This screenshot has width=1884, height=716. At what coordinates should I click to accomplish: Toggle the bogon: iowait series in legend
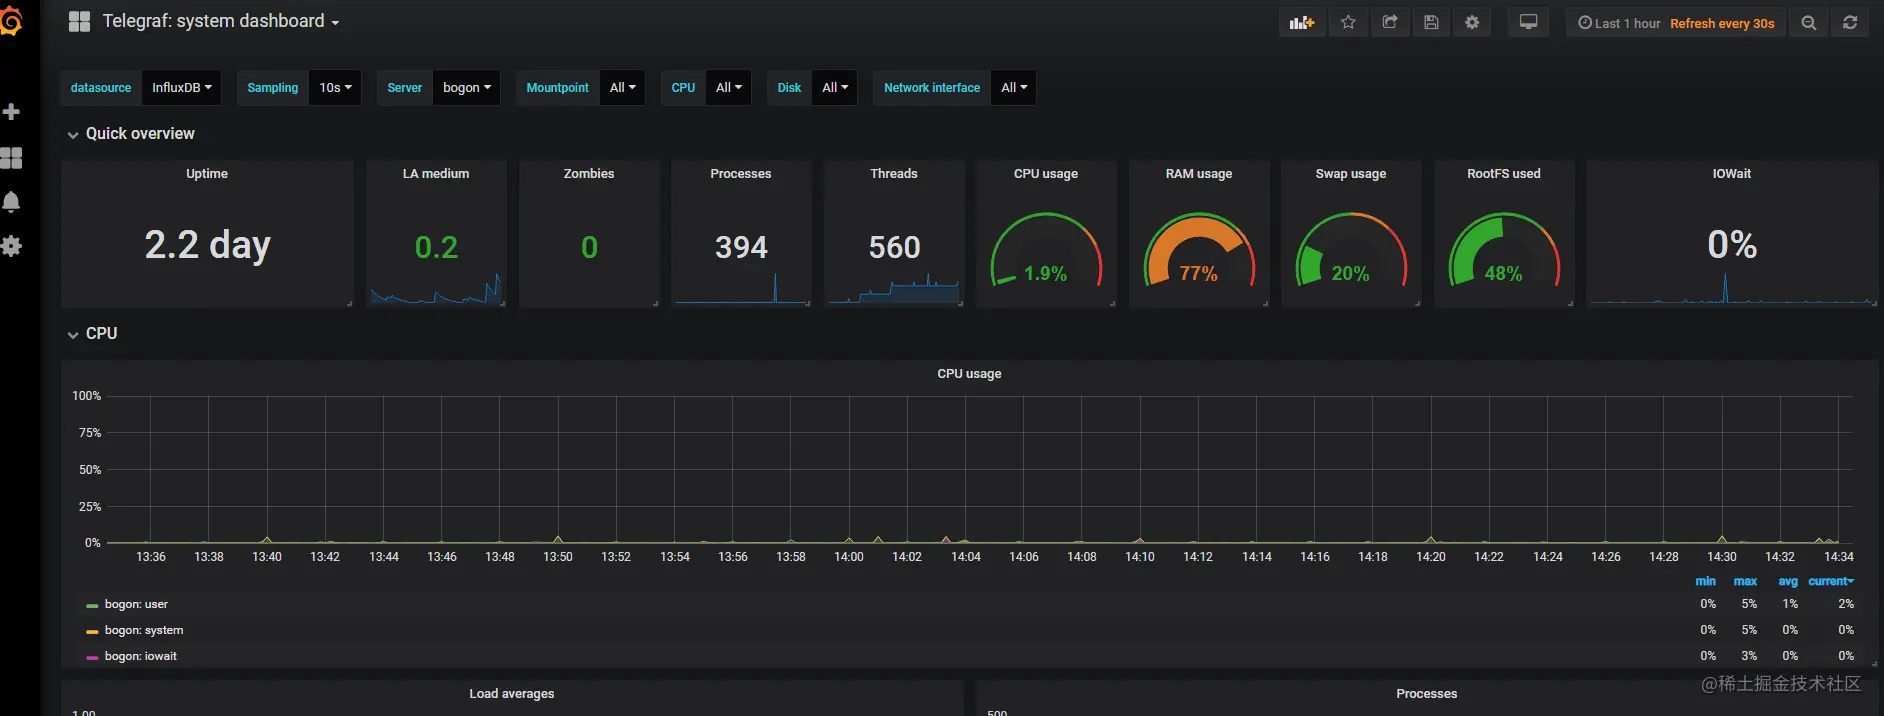click(x=141, y=656)
